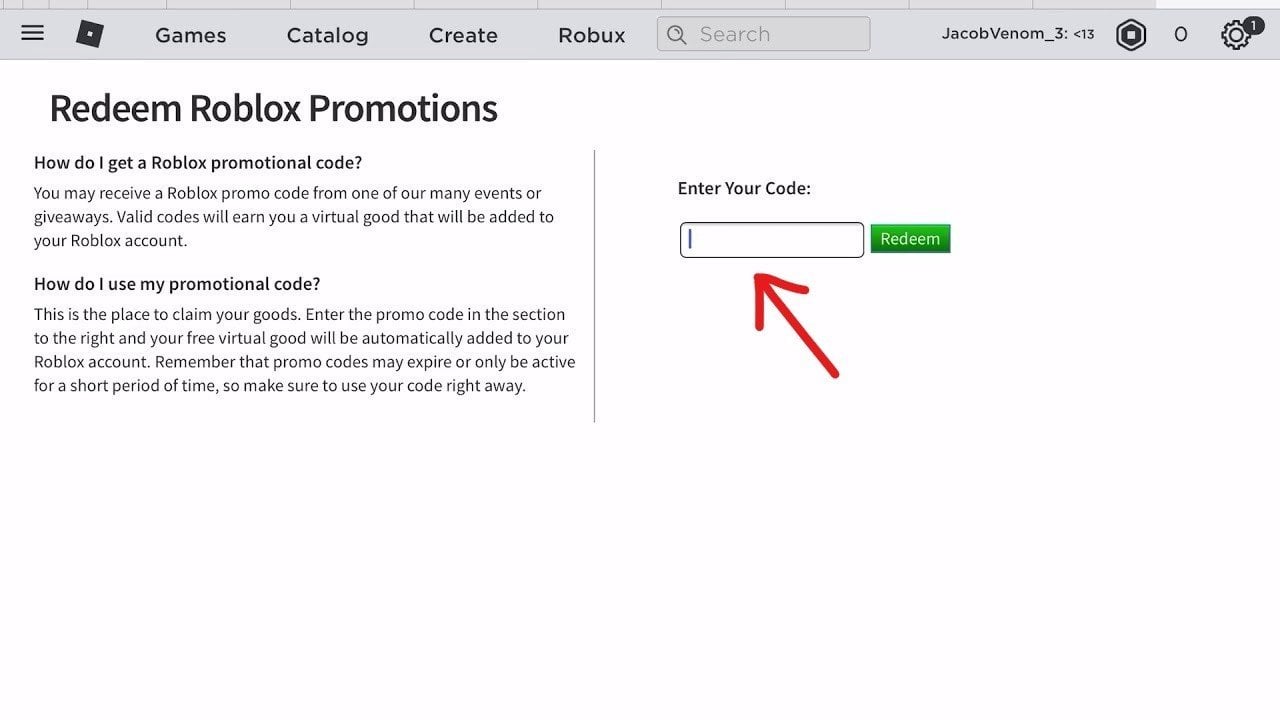The image size is (1280, 720).
Task: Open the hamburger navigation menu
Action: pyautogui.click(x=32, y=33)
